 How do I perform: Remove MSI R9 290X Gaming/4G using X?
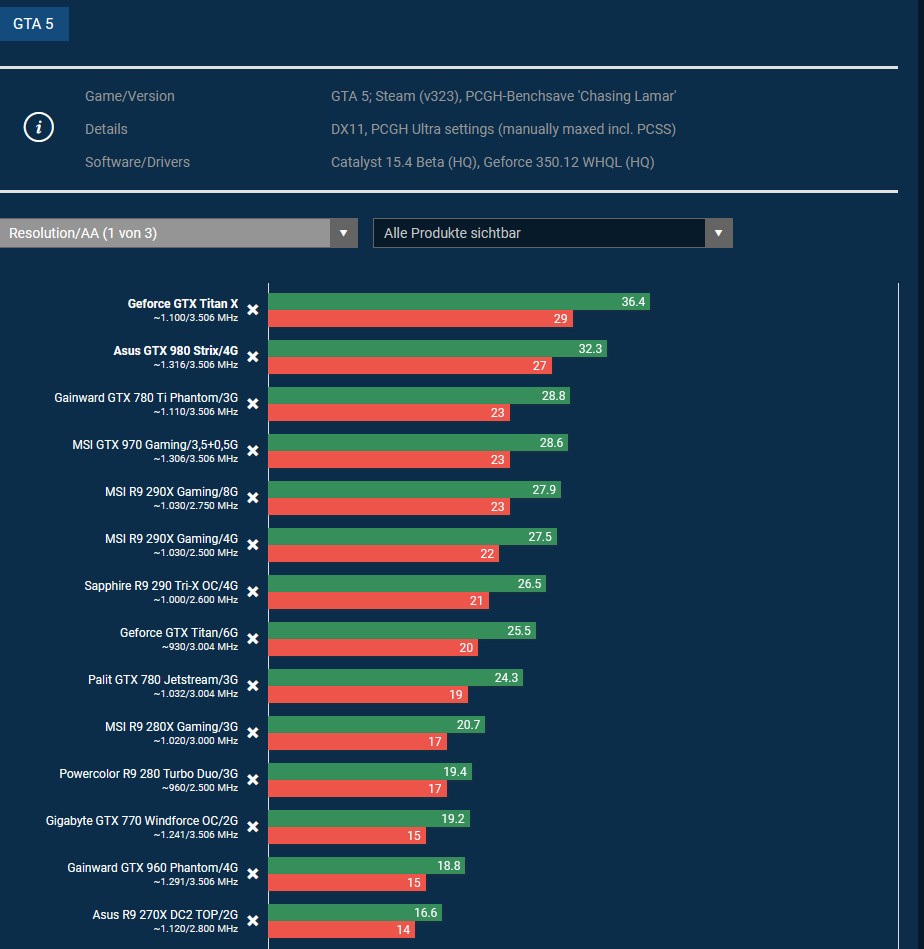pos(253,545)
